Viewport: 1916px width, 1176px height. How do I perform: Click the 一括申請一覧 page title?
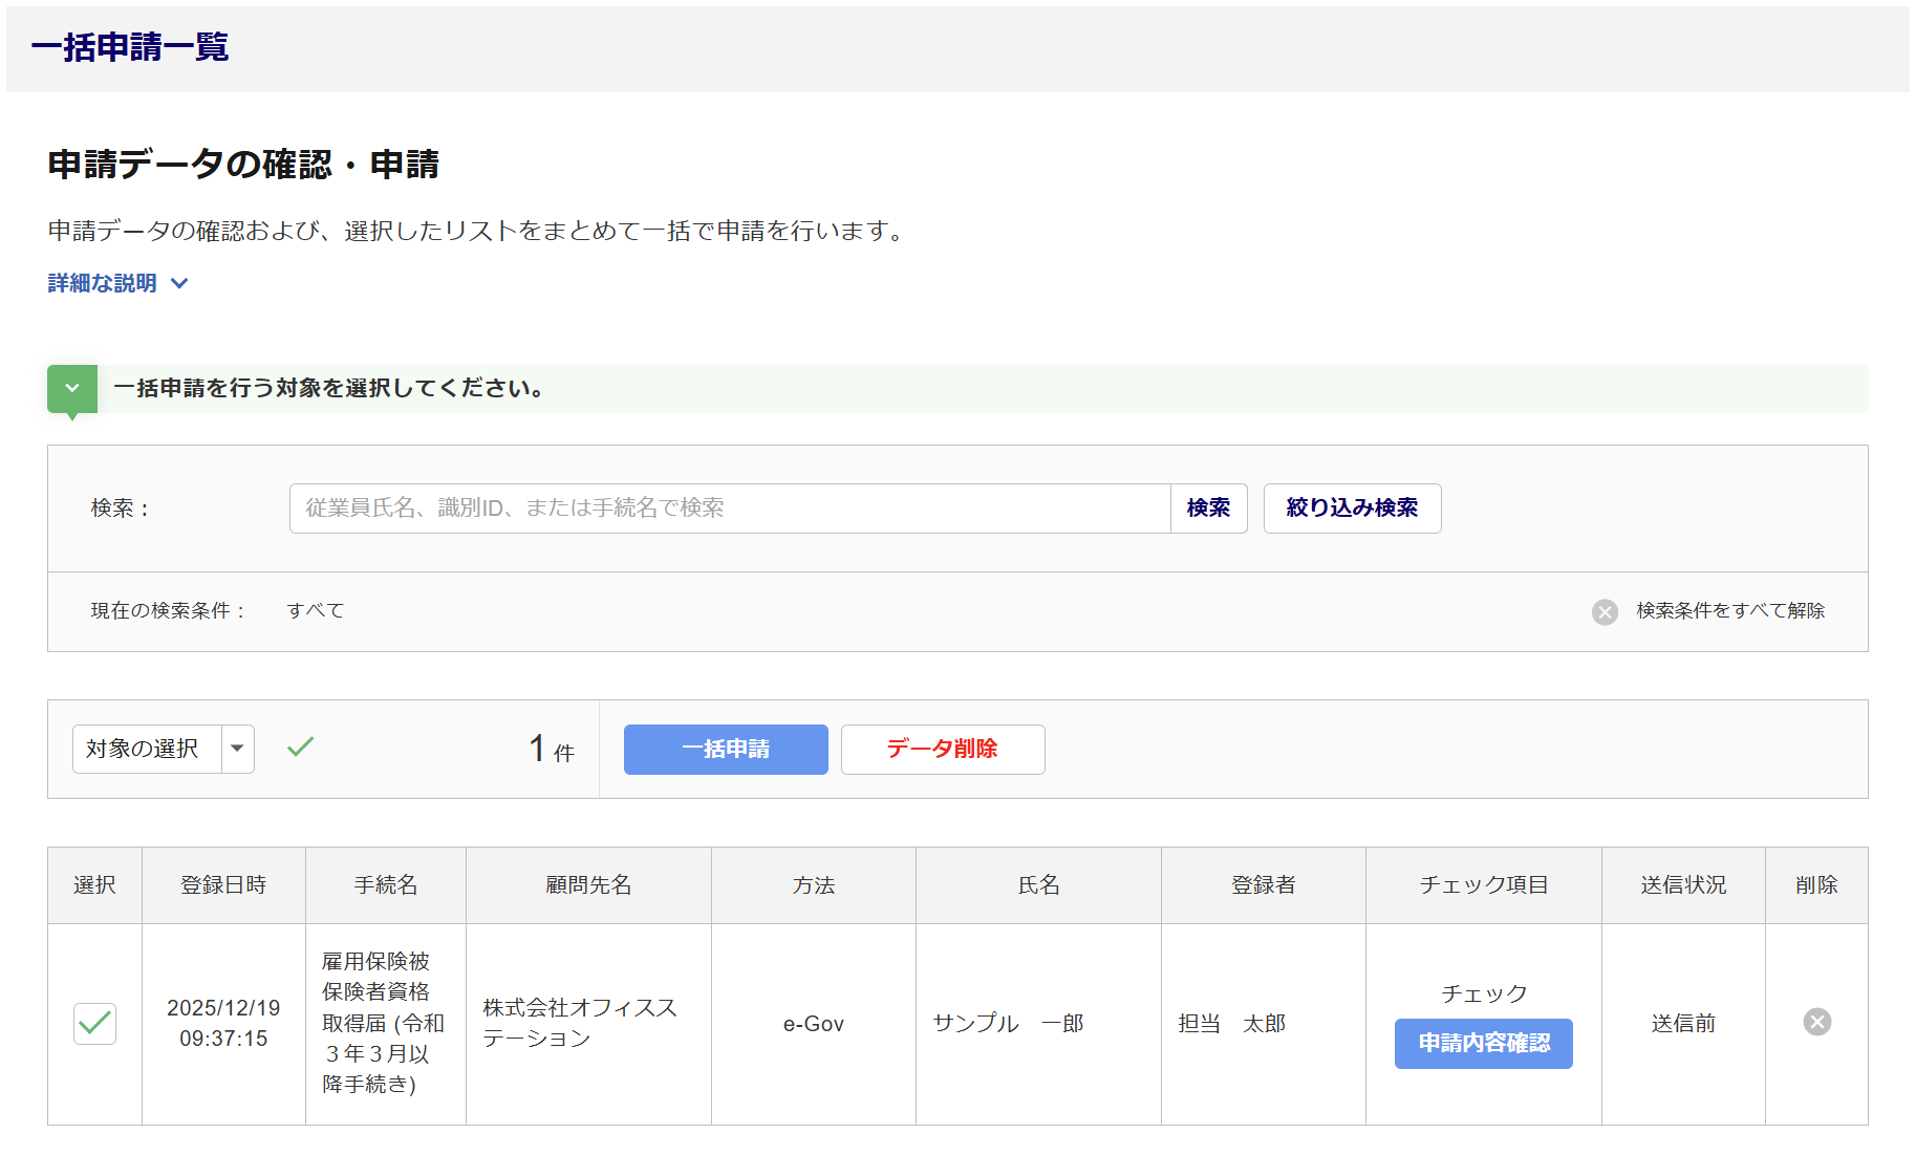pyautogui.click(x=130, y=47)
